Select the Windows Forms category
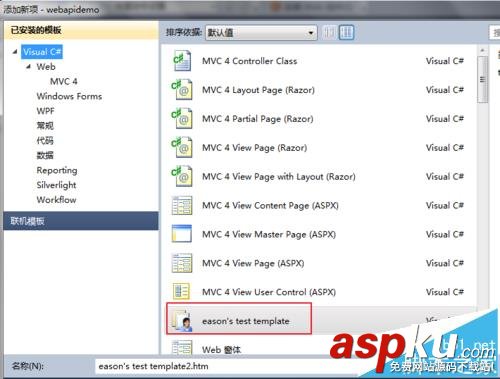The width and height of the screenshot is (500, 379). tap(69, 96)
